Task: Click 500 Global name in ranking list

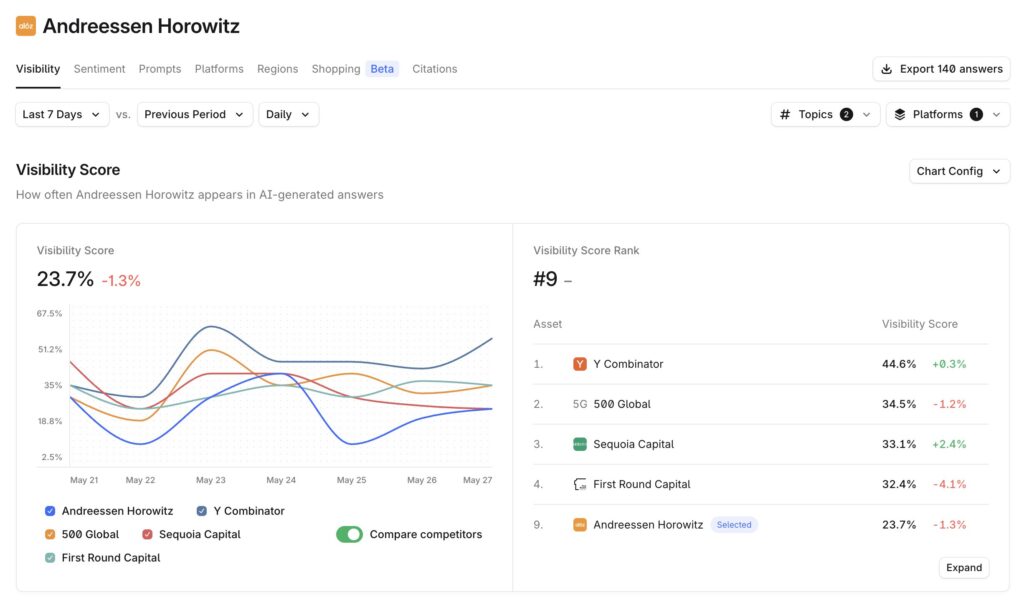Action: point(622,404)
